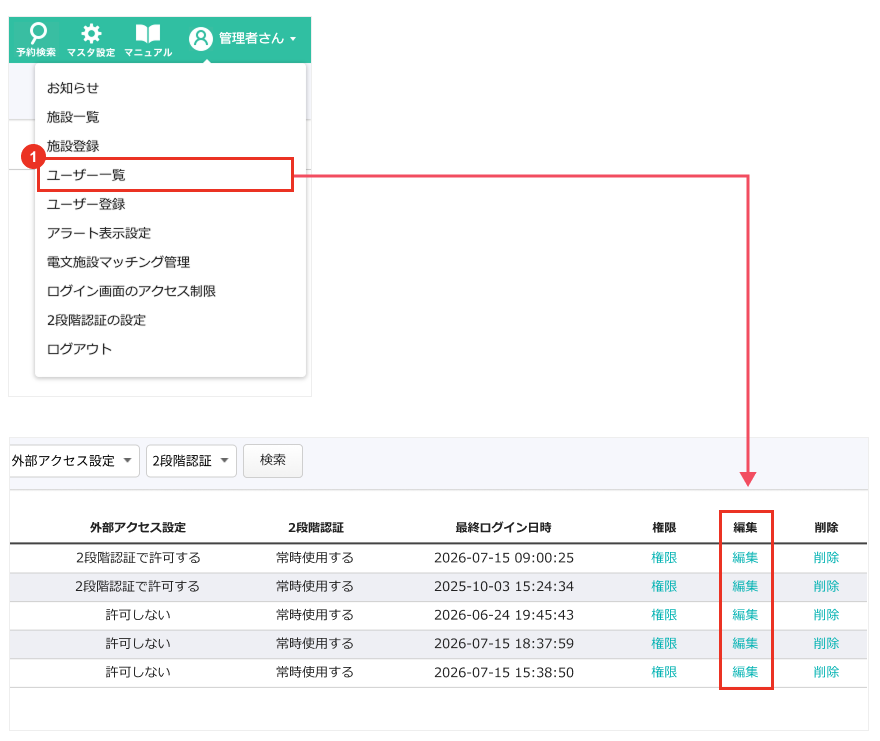Edit the 2026-07-15 15:38:50 row
880x741 pixels.
pos(745,672)
